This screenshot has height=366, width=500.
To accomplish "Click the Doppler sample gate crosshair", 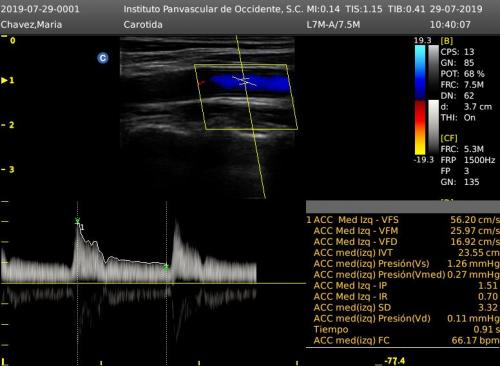I will click(245, 81).
